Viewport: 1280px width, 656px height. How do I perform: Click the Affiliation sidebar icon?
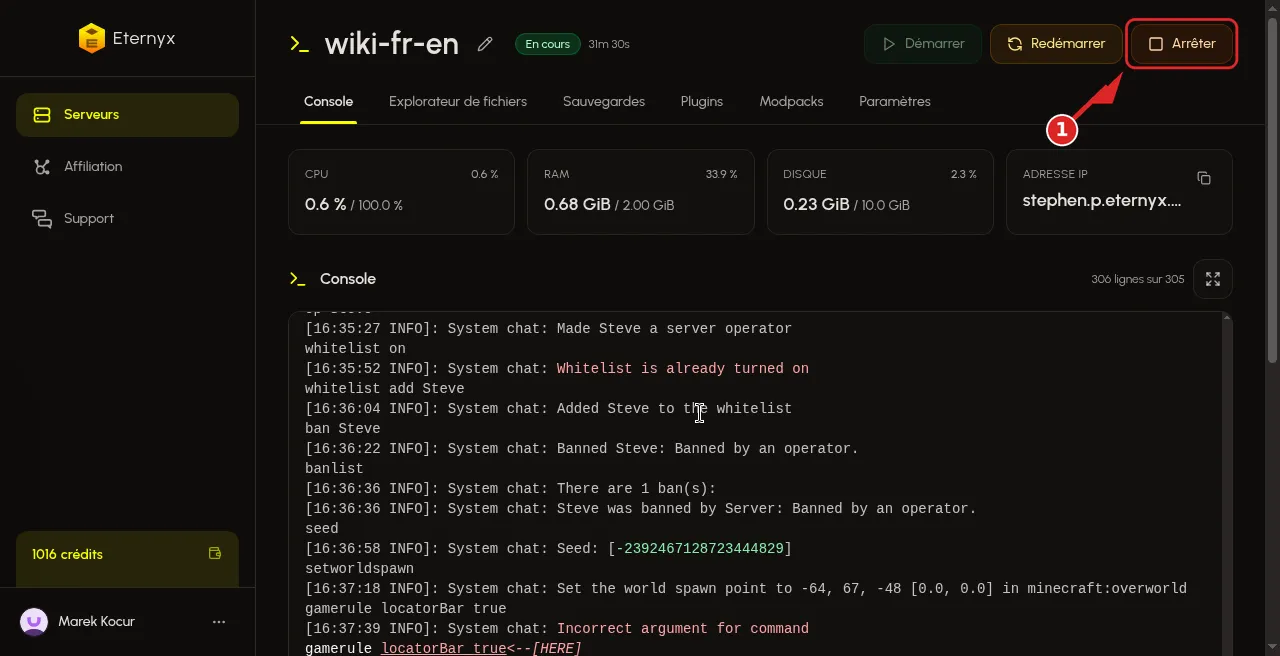tap(42, 167)
